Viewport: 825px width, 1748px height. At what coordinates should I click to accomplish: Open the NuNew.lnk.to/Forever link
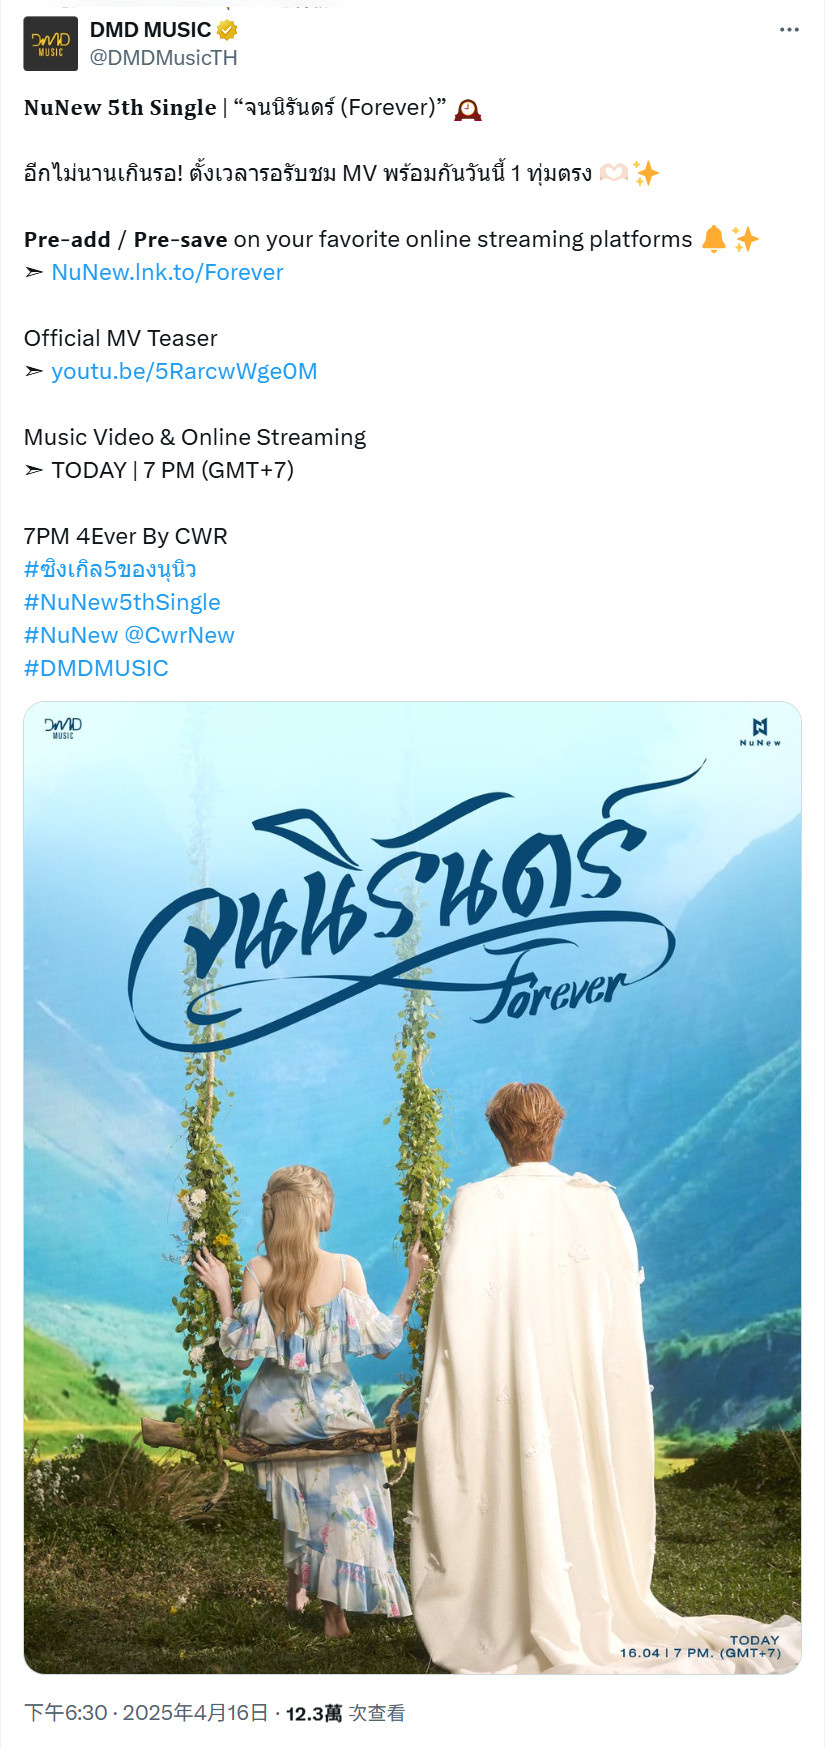pos(167,272)
